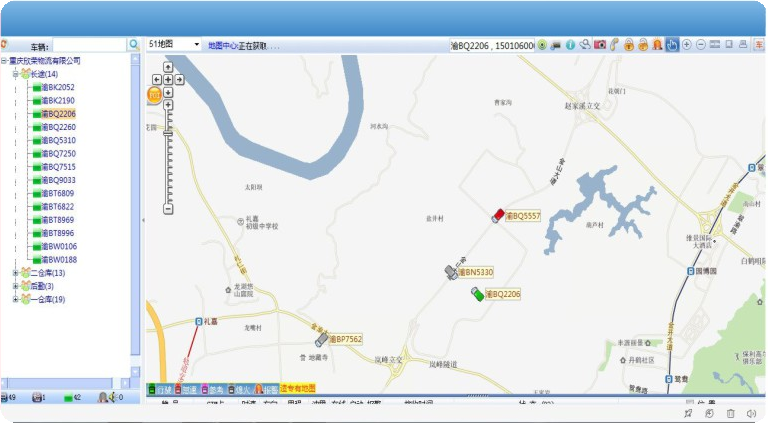Click the gray 渝BP7562 truck marker

pos(322,339)
